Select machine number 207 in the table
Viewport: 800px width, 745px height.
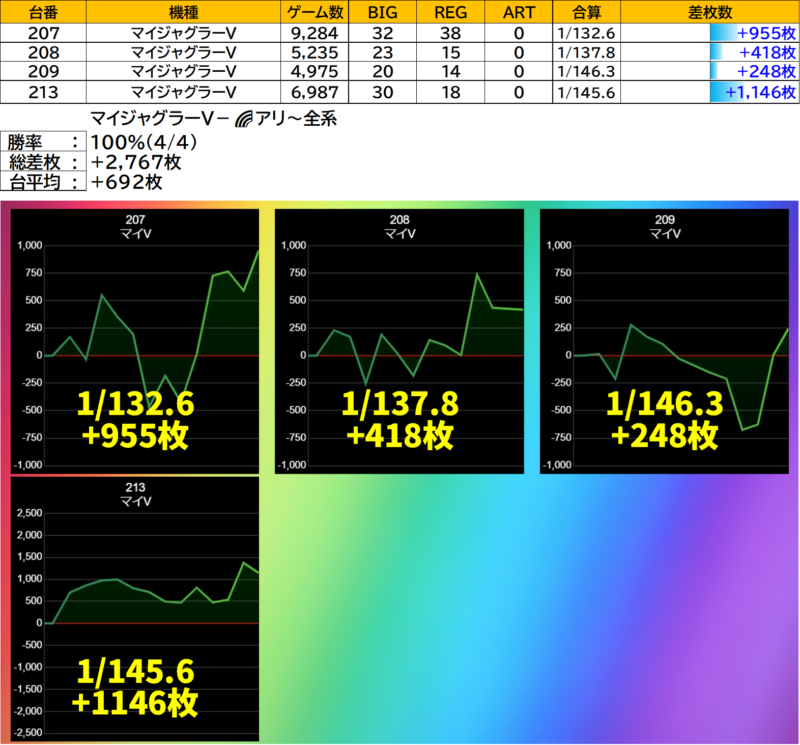[43, 33]
